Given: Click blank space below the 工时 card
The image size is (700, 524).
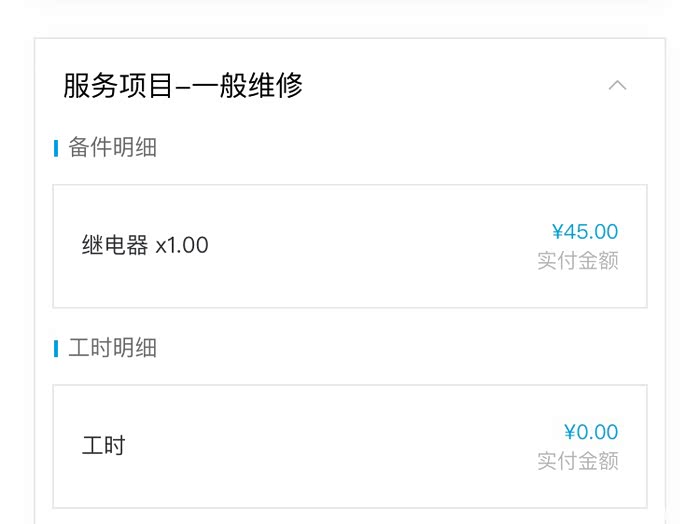Looking at the screenshot, I should tap(350, 516).
